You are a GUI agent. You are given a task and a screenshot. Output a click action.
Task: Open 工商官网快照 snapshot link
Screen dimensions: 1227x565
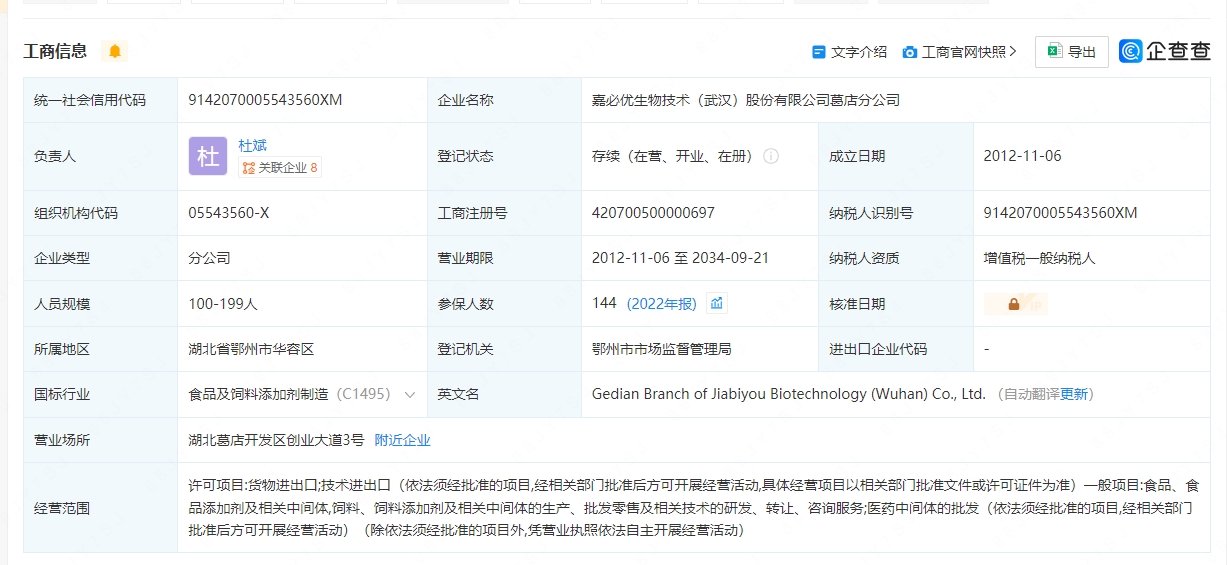(x=960, y=52)
